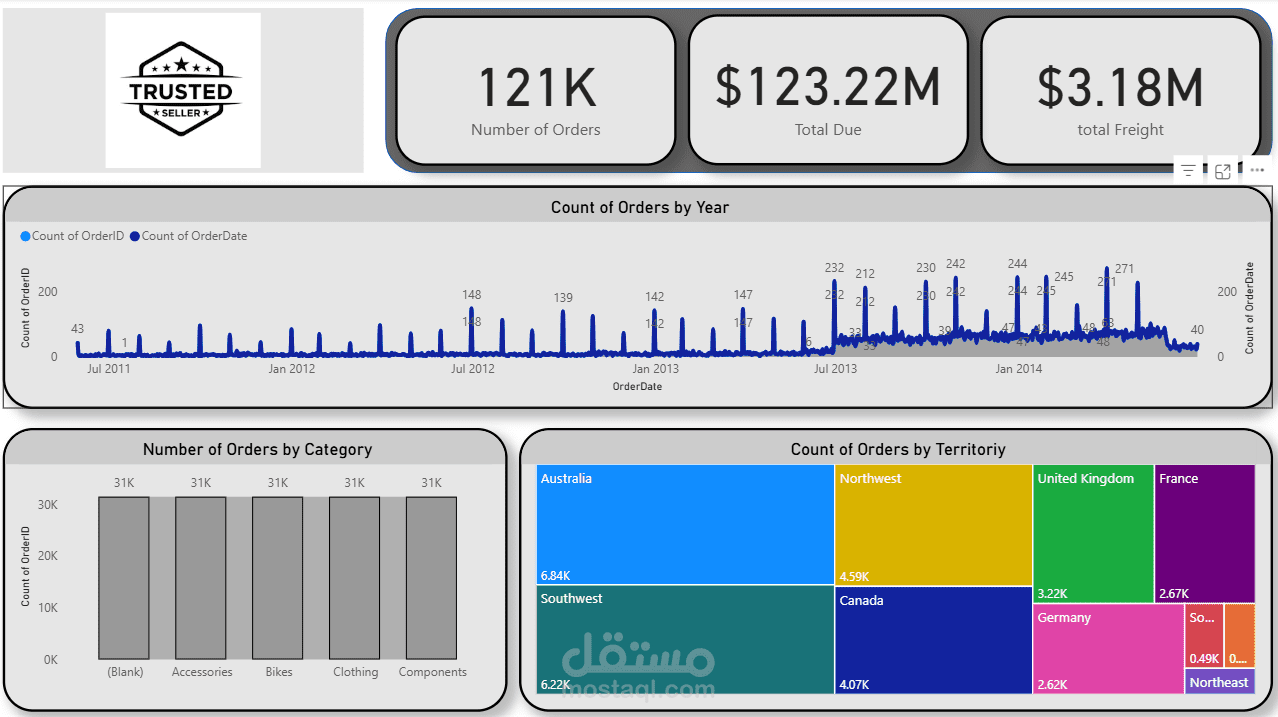Image resolution: width=1278 pixels, height=717 pixels.
Task: Enter focus mode using the expand icon
Action: [1222, 170]
